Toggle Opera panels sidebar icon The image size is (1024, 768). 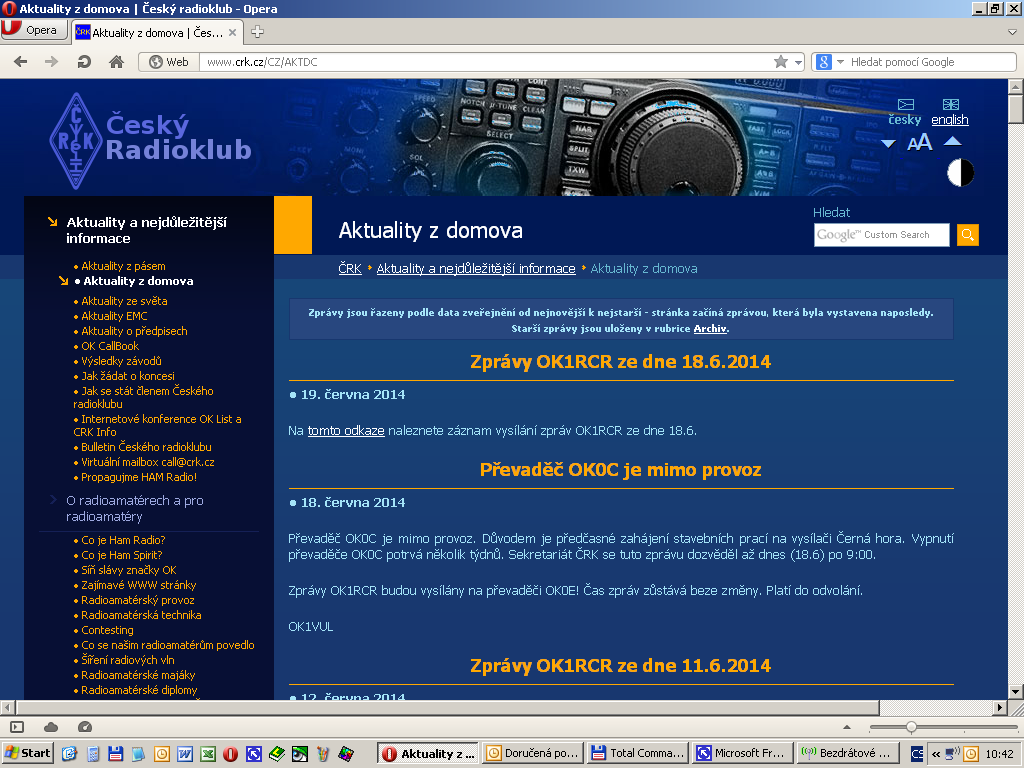tap(17, 727)
